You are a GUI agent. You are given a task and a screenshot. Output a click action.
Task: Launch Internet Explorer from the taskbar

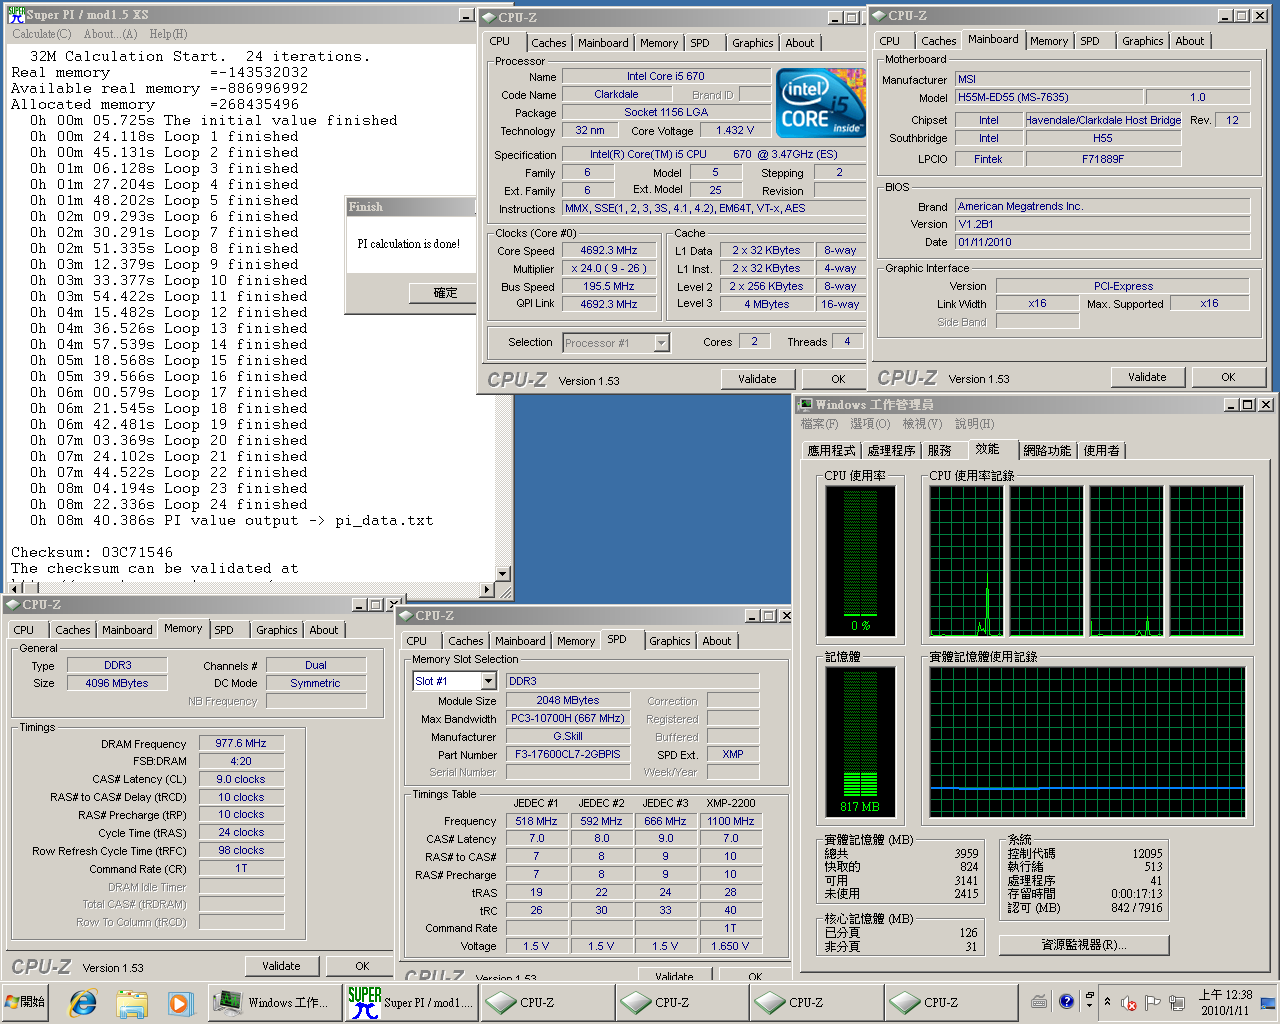(82, 1002)
